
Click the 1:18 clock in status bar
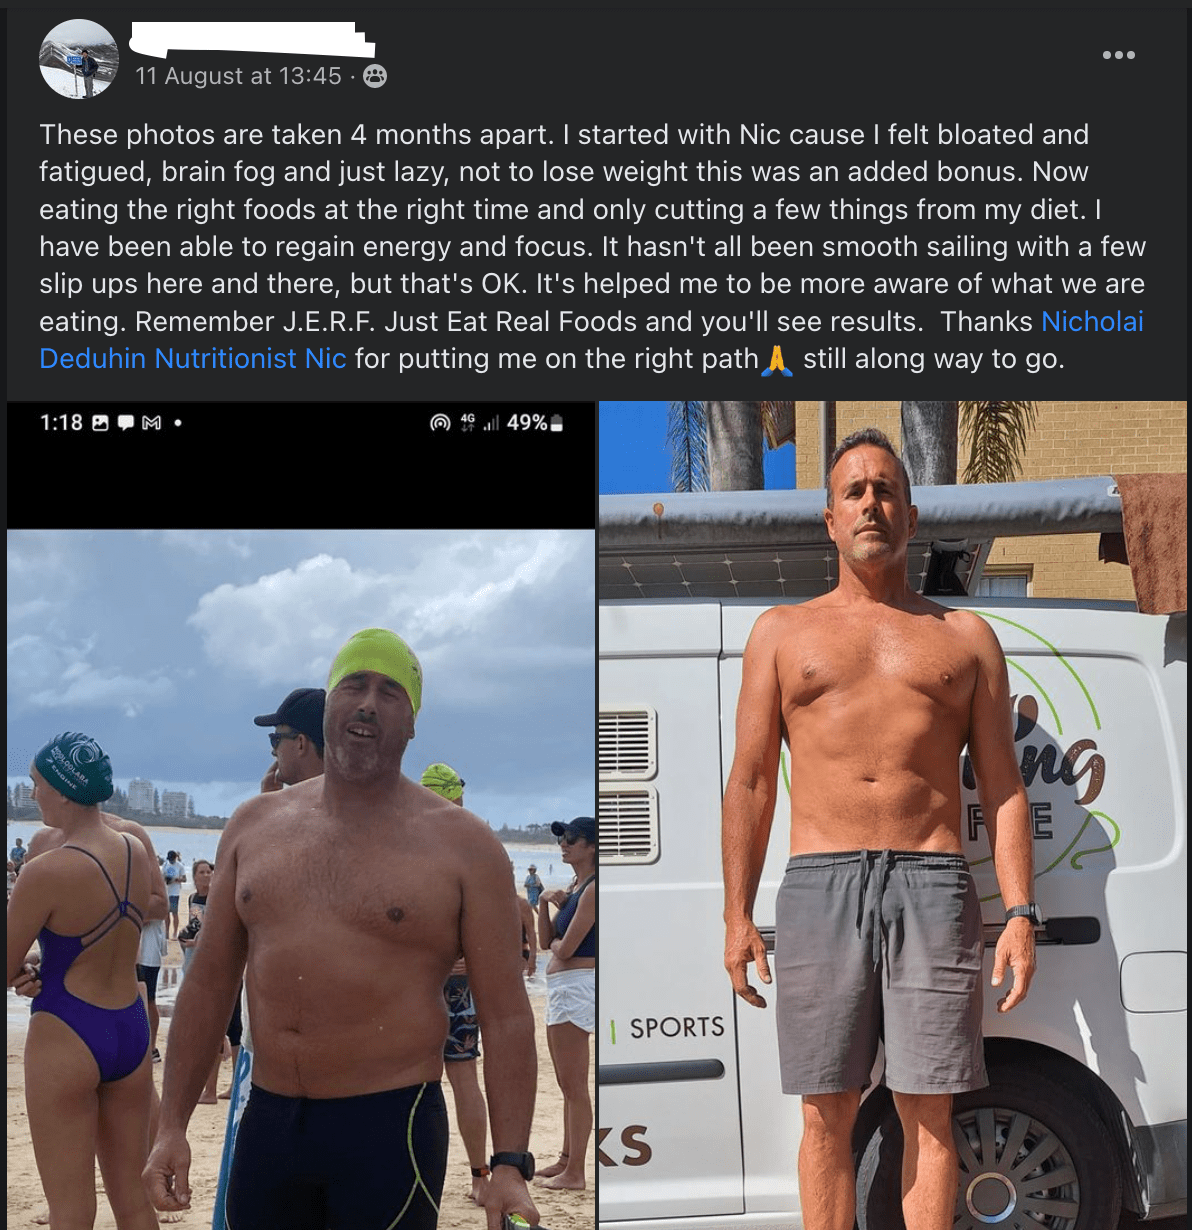pos(61,423)
